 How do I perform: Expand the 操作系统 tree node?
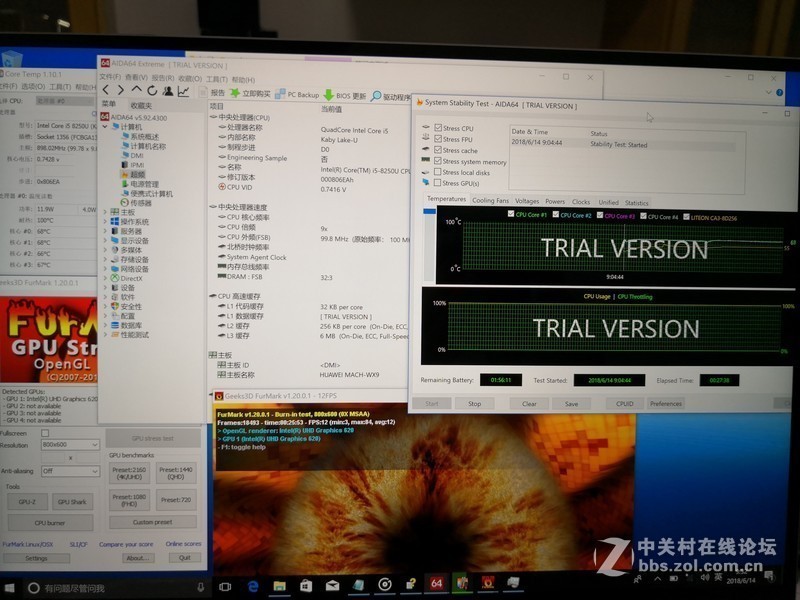(x=105, y=221)
